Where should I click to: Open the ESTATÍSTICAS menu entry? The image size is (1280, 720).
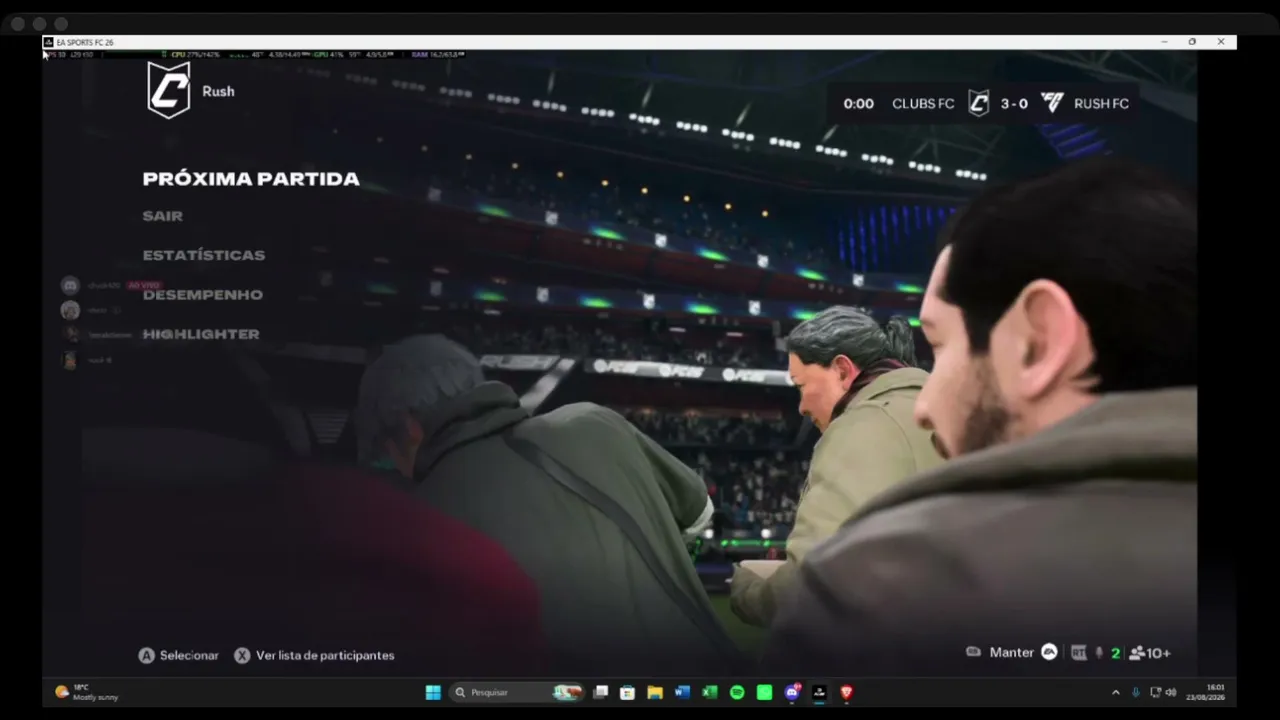pos(204,255)
